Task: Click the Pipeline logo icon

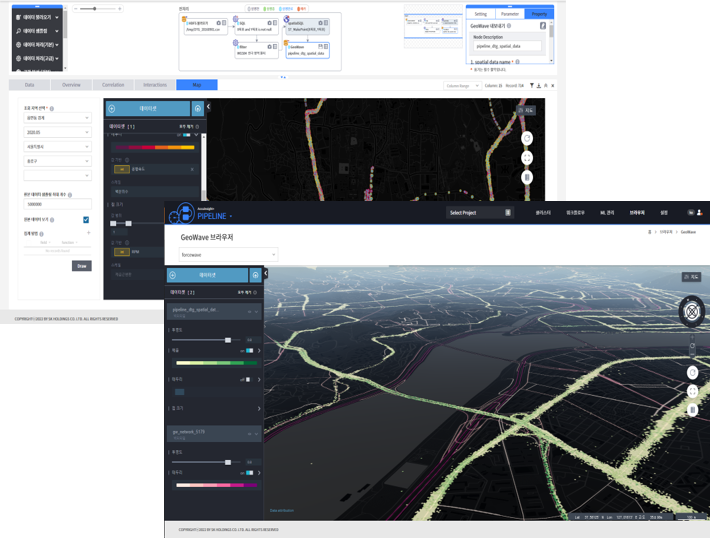Action: 181,213
